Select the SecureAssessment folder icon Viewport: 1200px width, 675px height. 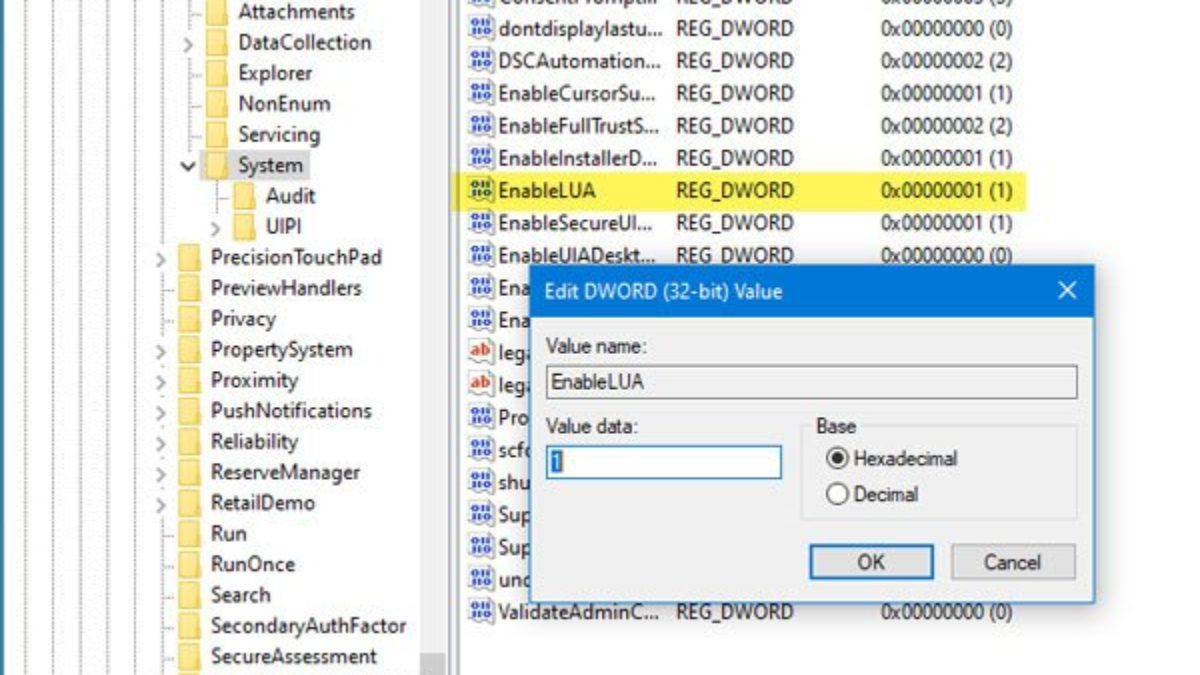click(x=189, y=658)
